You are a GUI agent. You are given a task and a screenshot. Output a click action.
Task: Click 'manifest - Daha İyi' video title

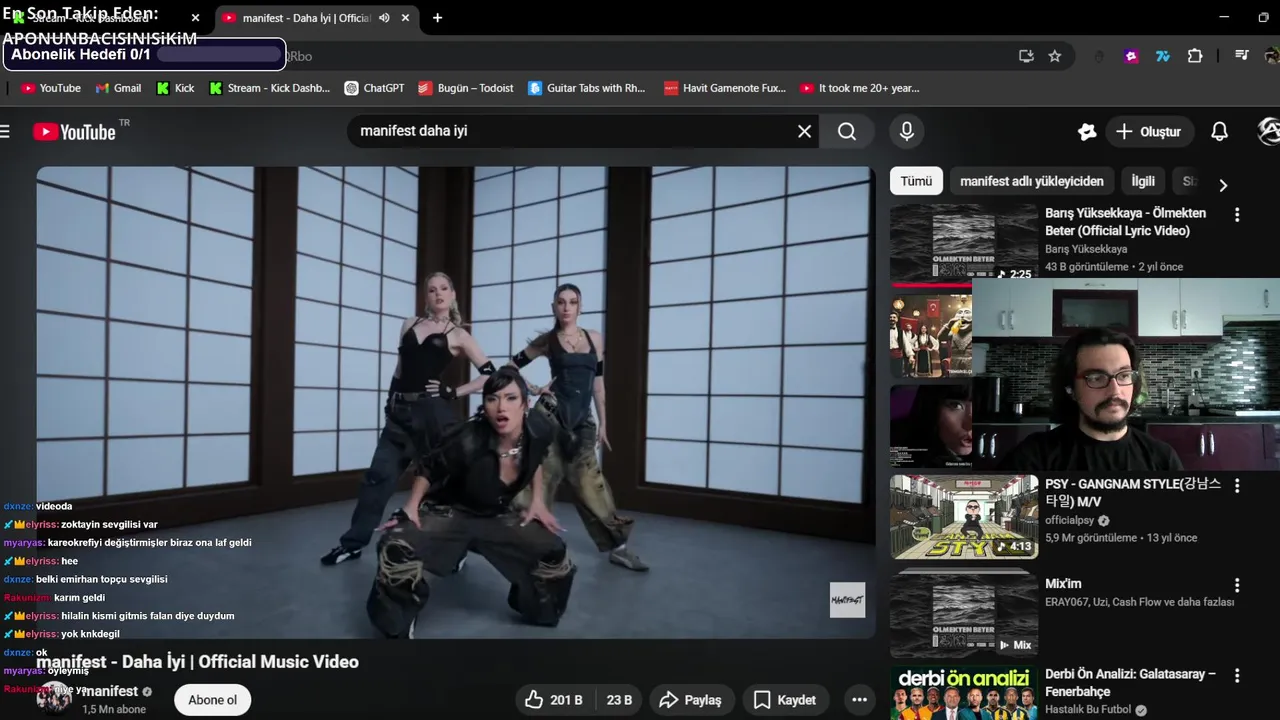[x=197, y=662]
